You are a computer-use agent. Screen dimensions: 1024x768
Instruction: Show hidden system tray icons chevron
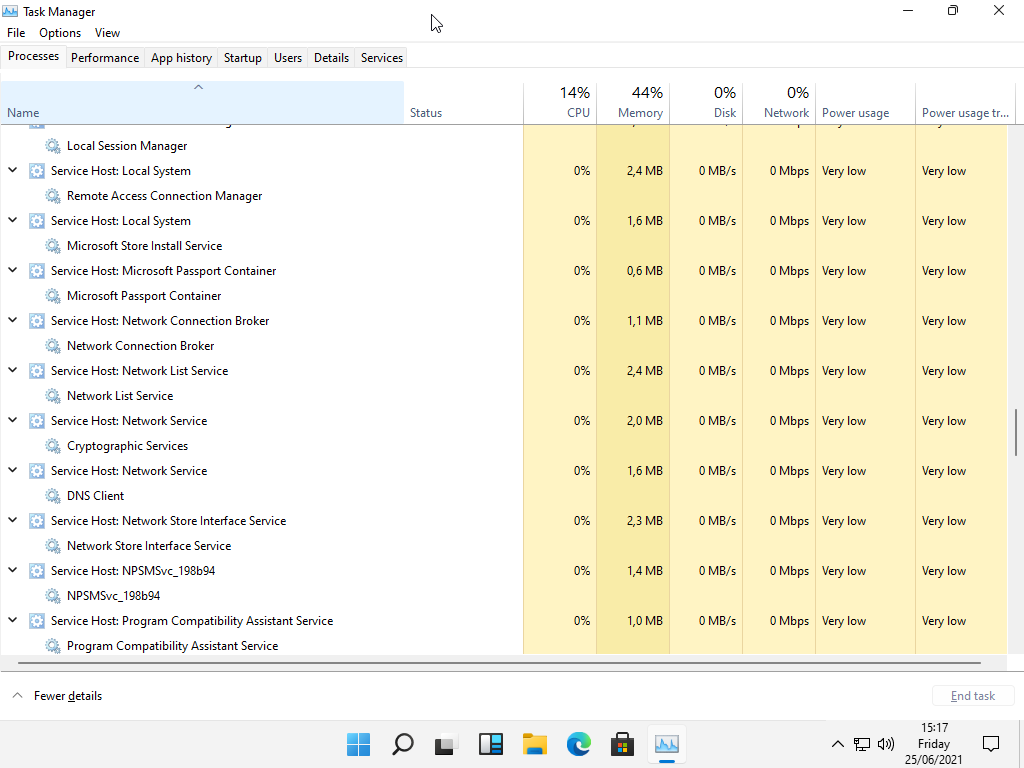(838, 744)
